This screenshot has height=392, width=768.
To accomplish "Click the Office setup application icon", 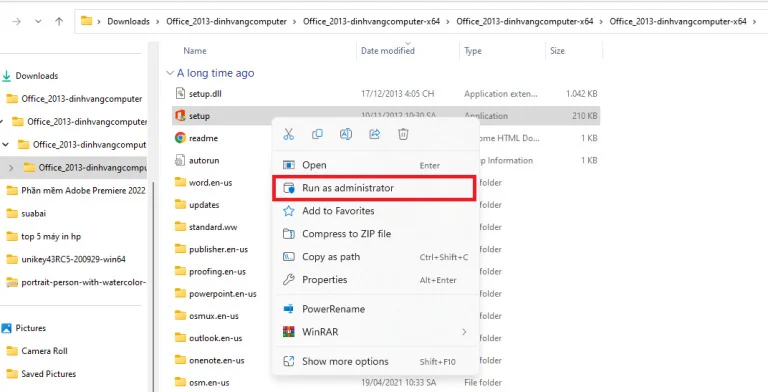I will click(x=180, y=116).
